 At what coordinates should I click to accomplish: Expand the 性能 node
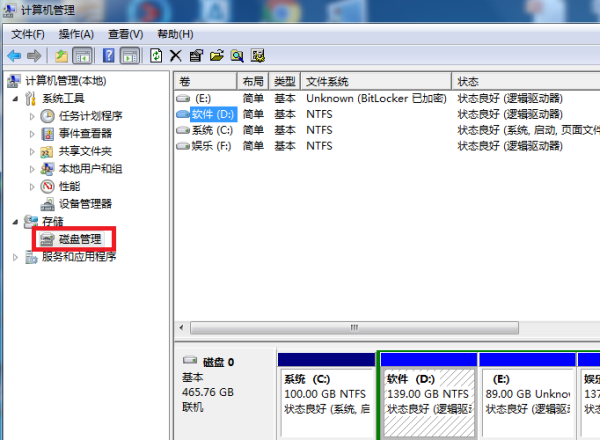coord(32,186)
